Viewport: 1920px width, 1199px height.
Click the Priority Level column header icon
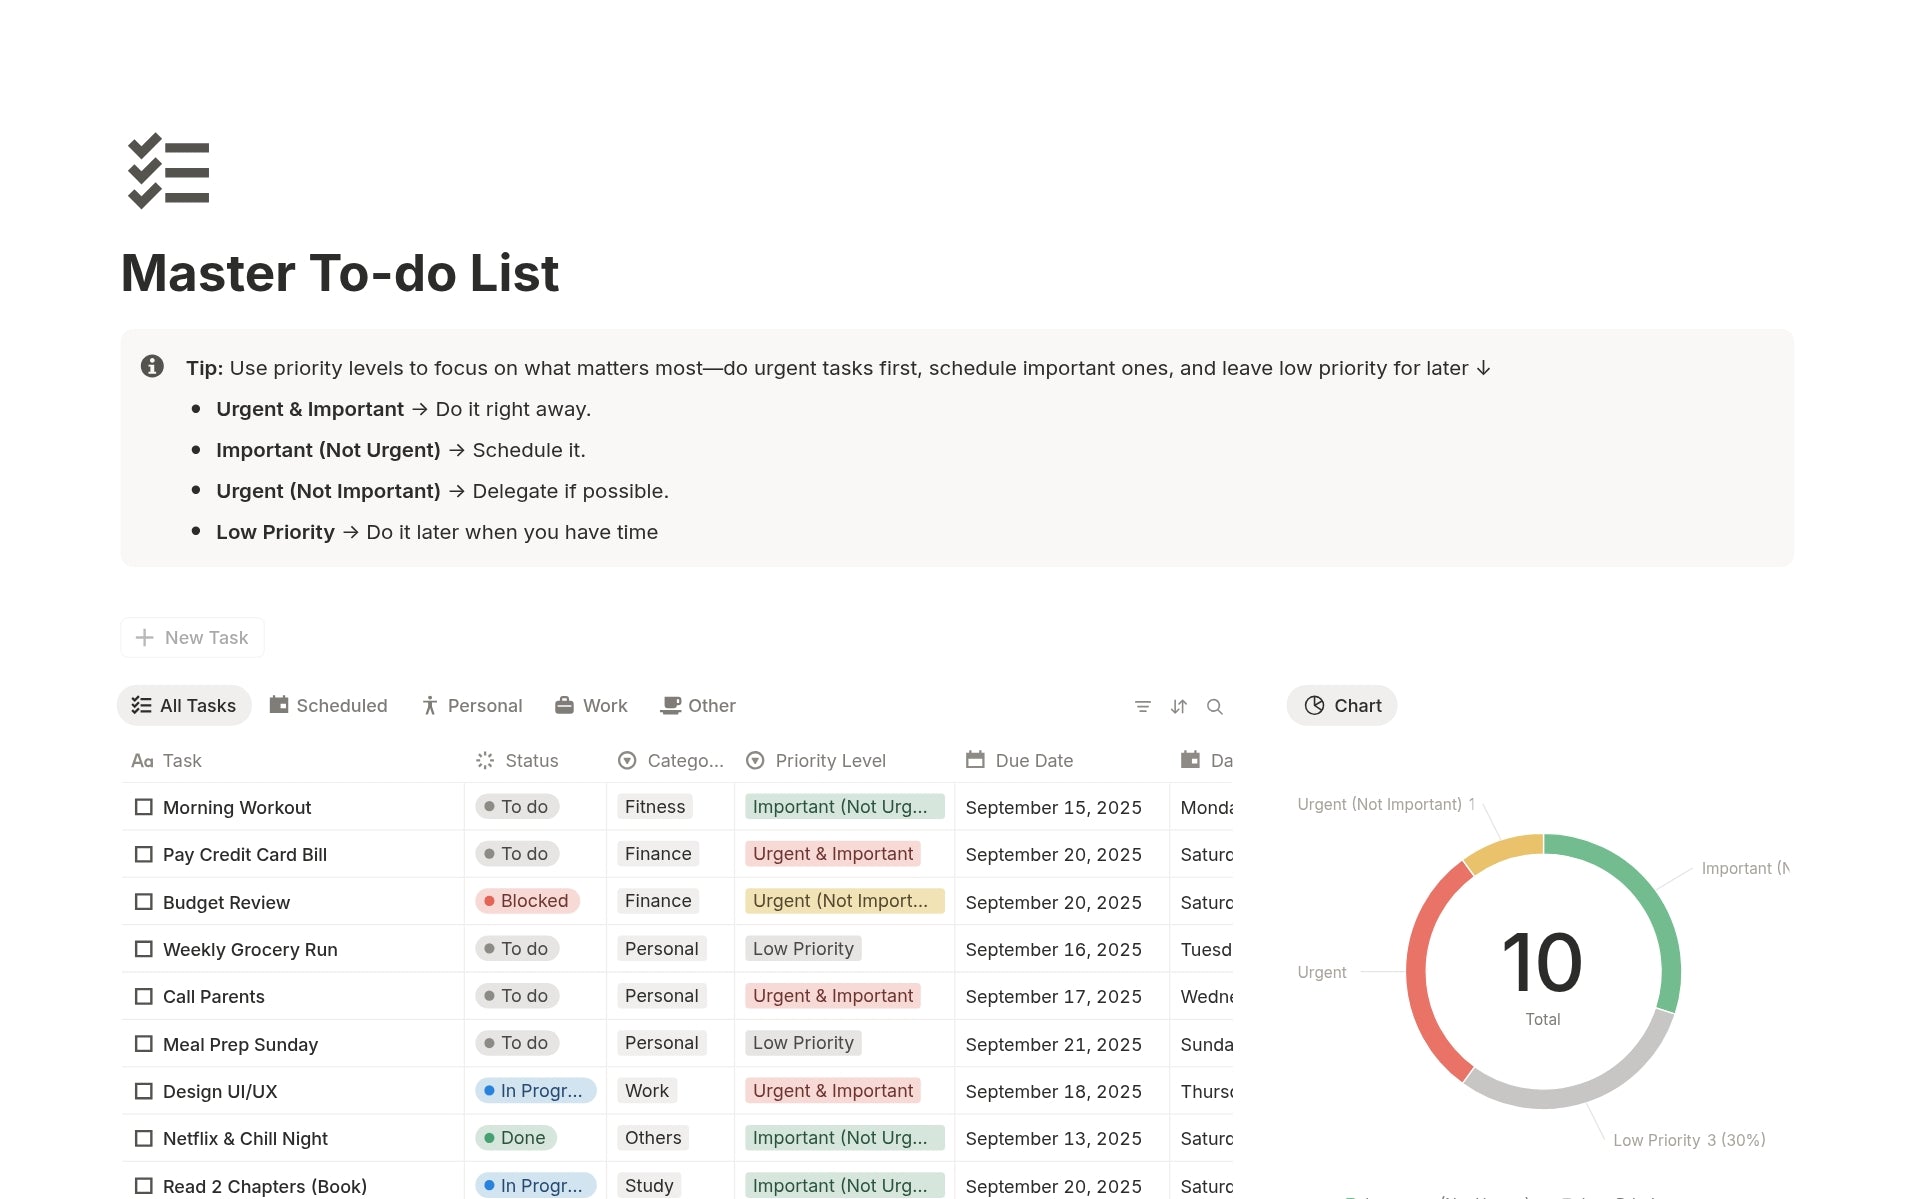click(x=755, y=760)
